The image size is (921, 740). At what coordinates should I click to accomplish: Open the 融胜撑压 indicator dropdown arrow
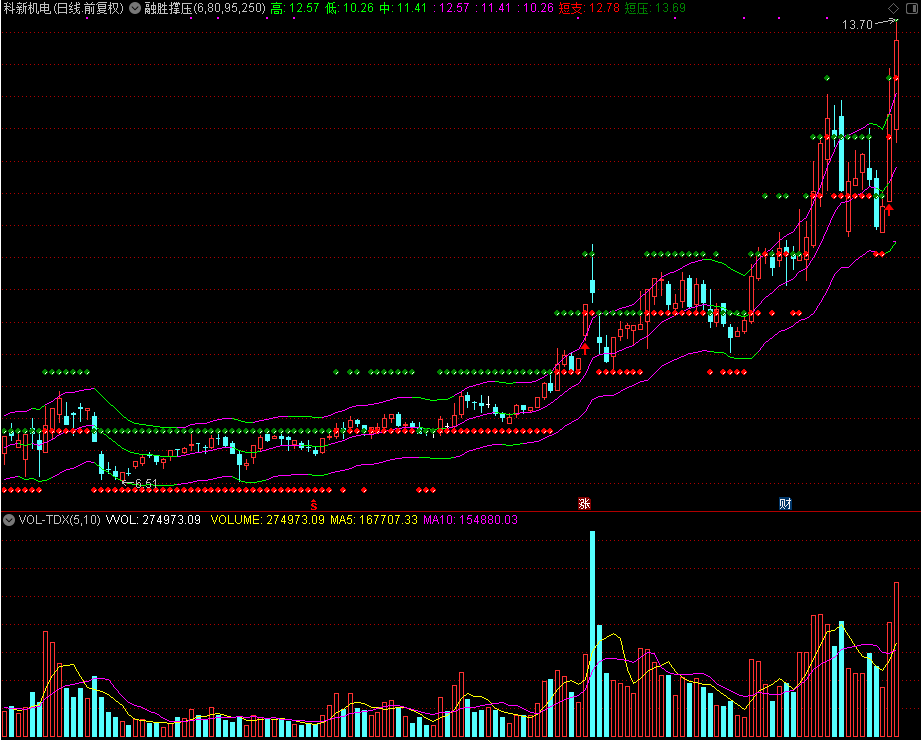point(135,8)
